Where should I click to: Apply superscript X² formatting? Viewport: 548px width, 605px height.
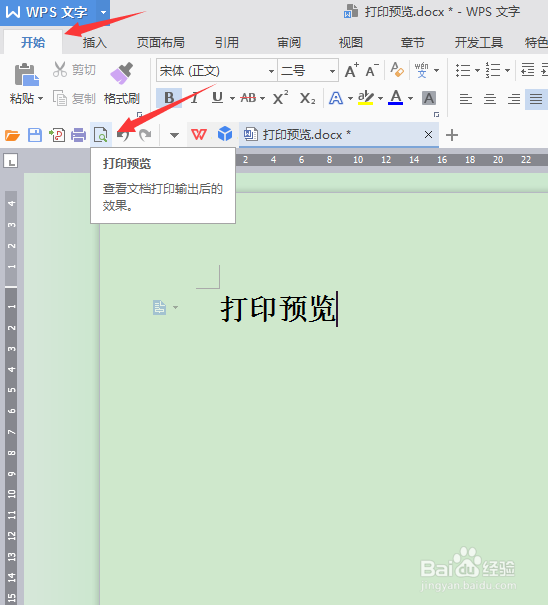pos(281,98)
